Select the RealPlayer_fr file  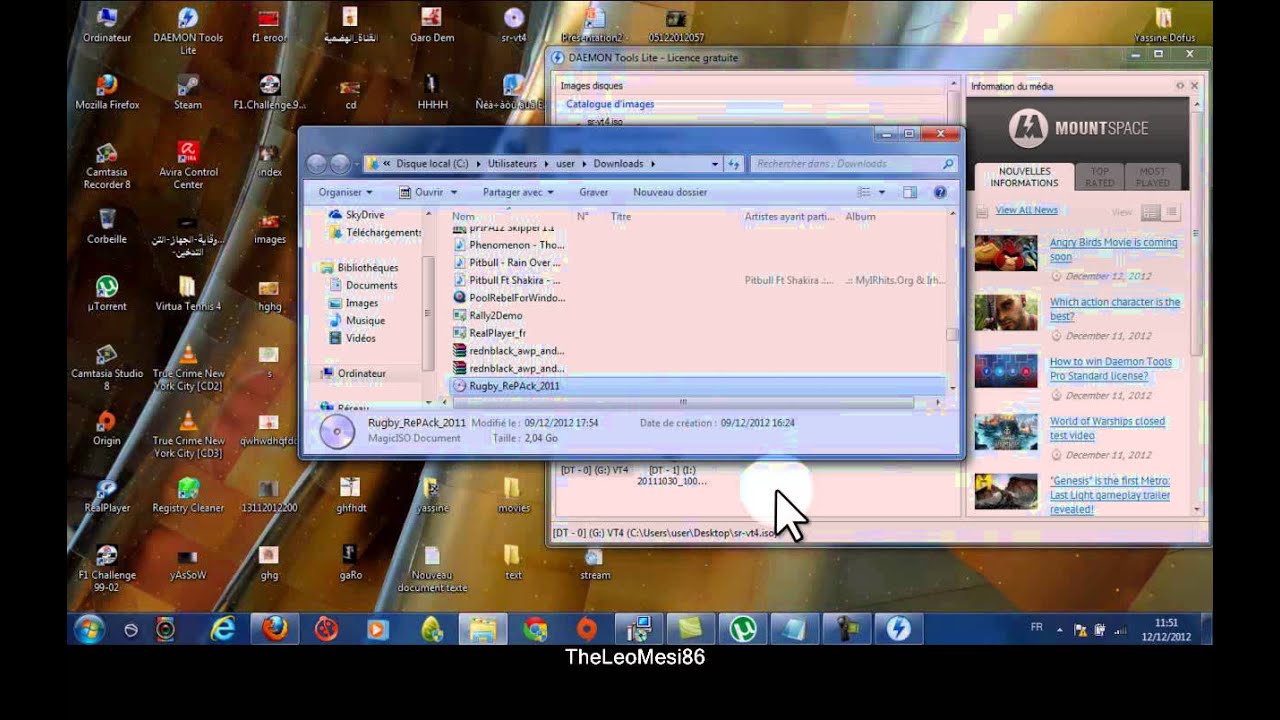pyautogui.click(x=490, y=333)
